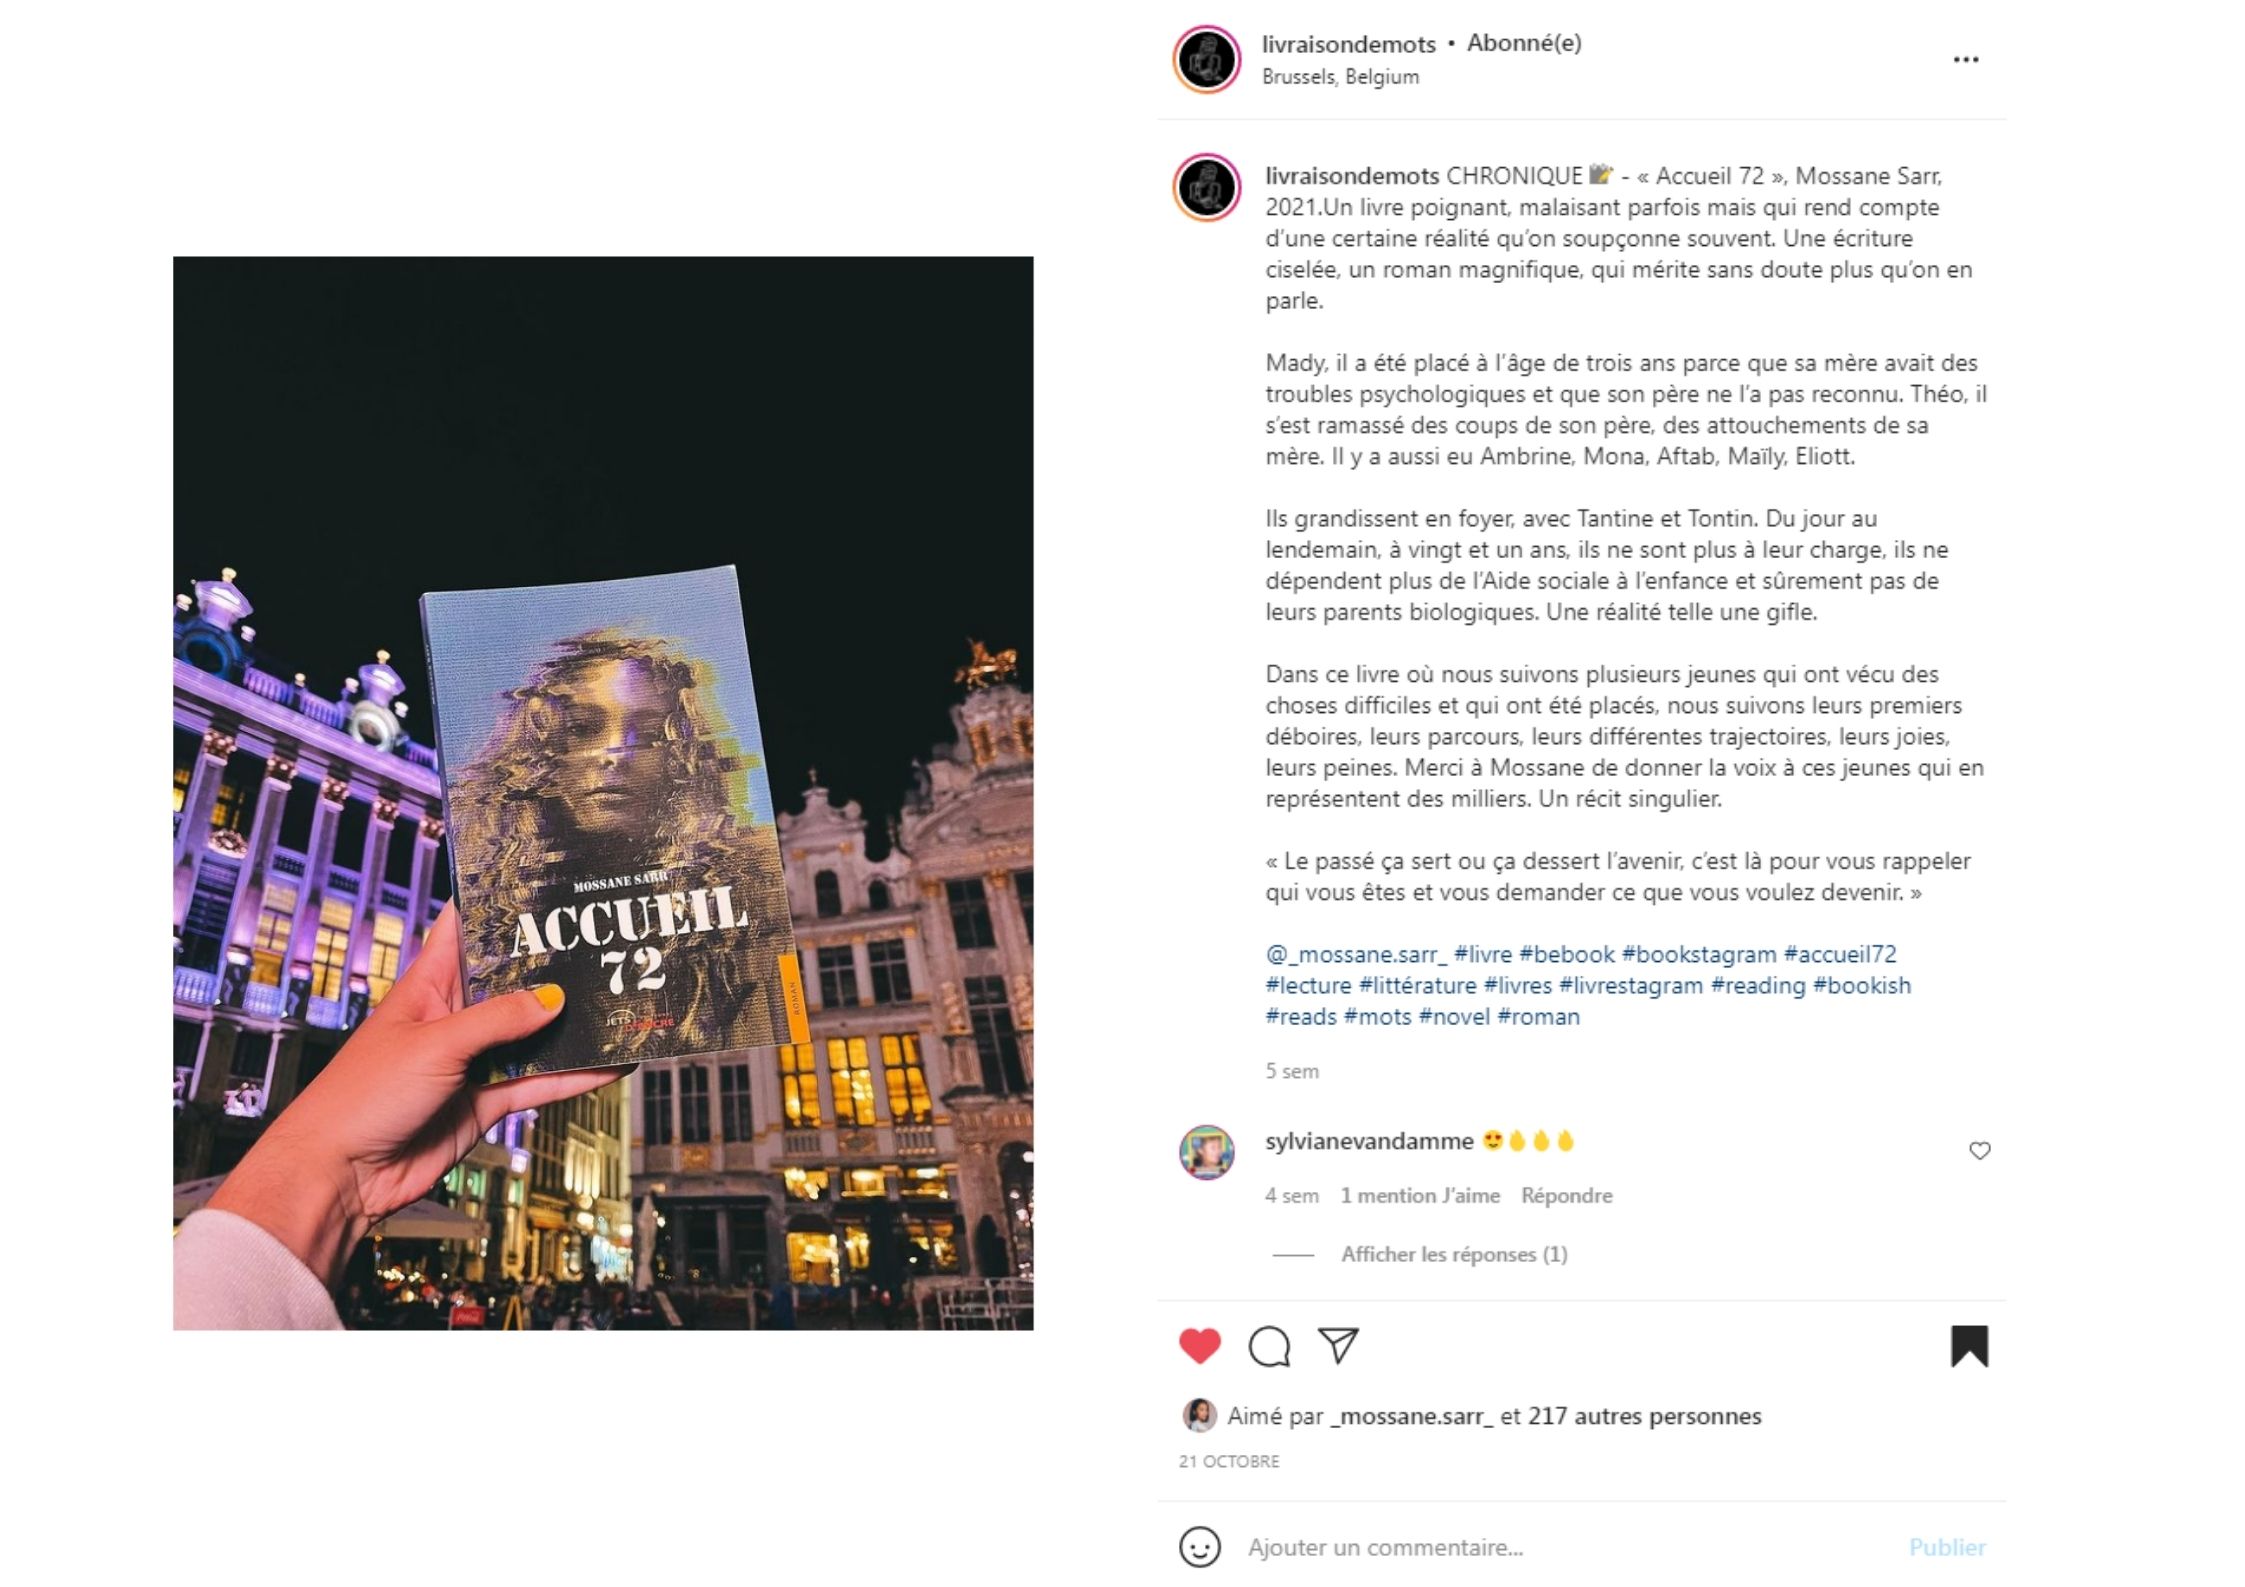The width and height of the screenshot is (2245, 1587).
Task: Open the emoji picker smiley icon
Action: 1199,1546
